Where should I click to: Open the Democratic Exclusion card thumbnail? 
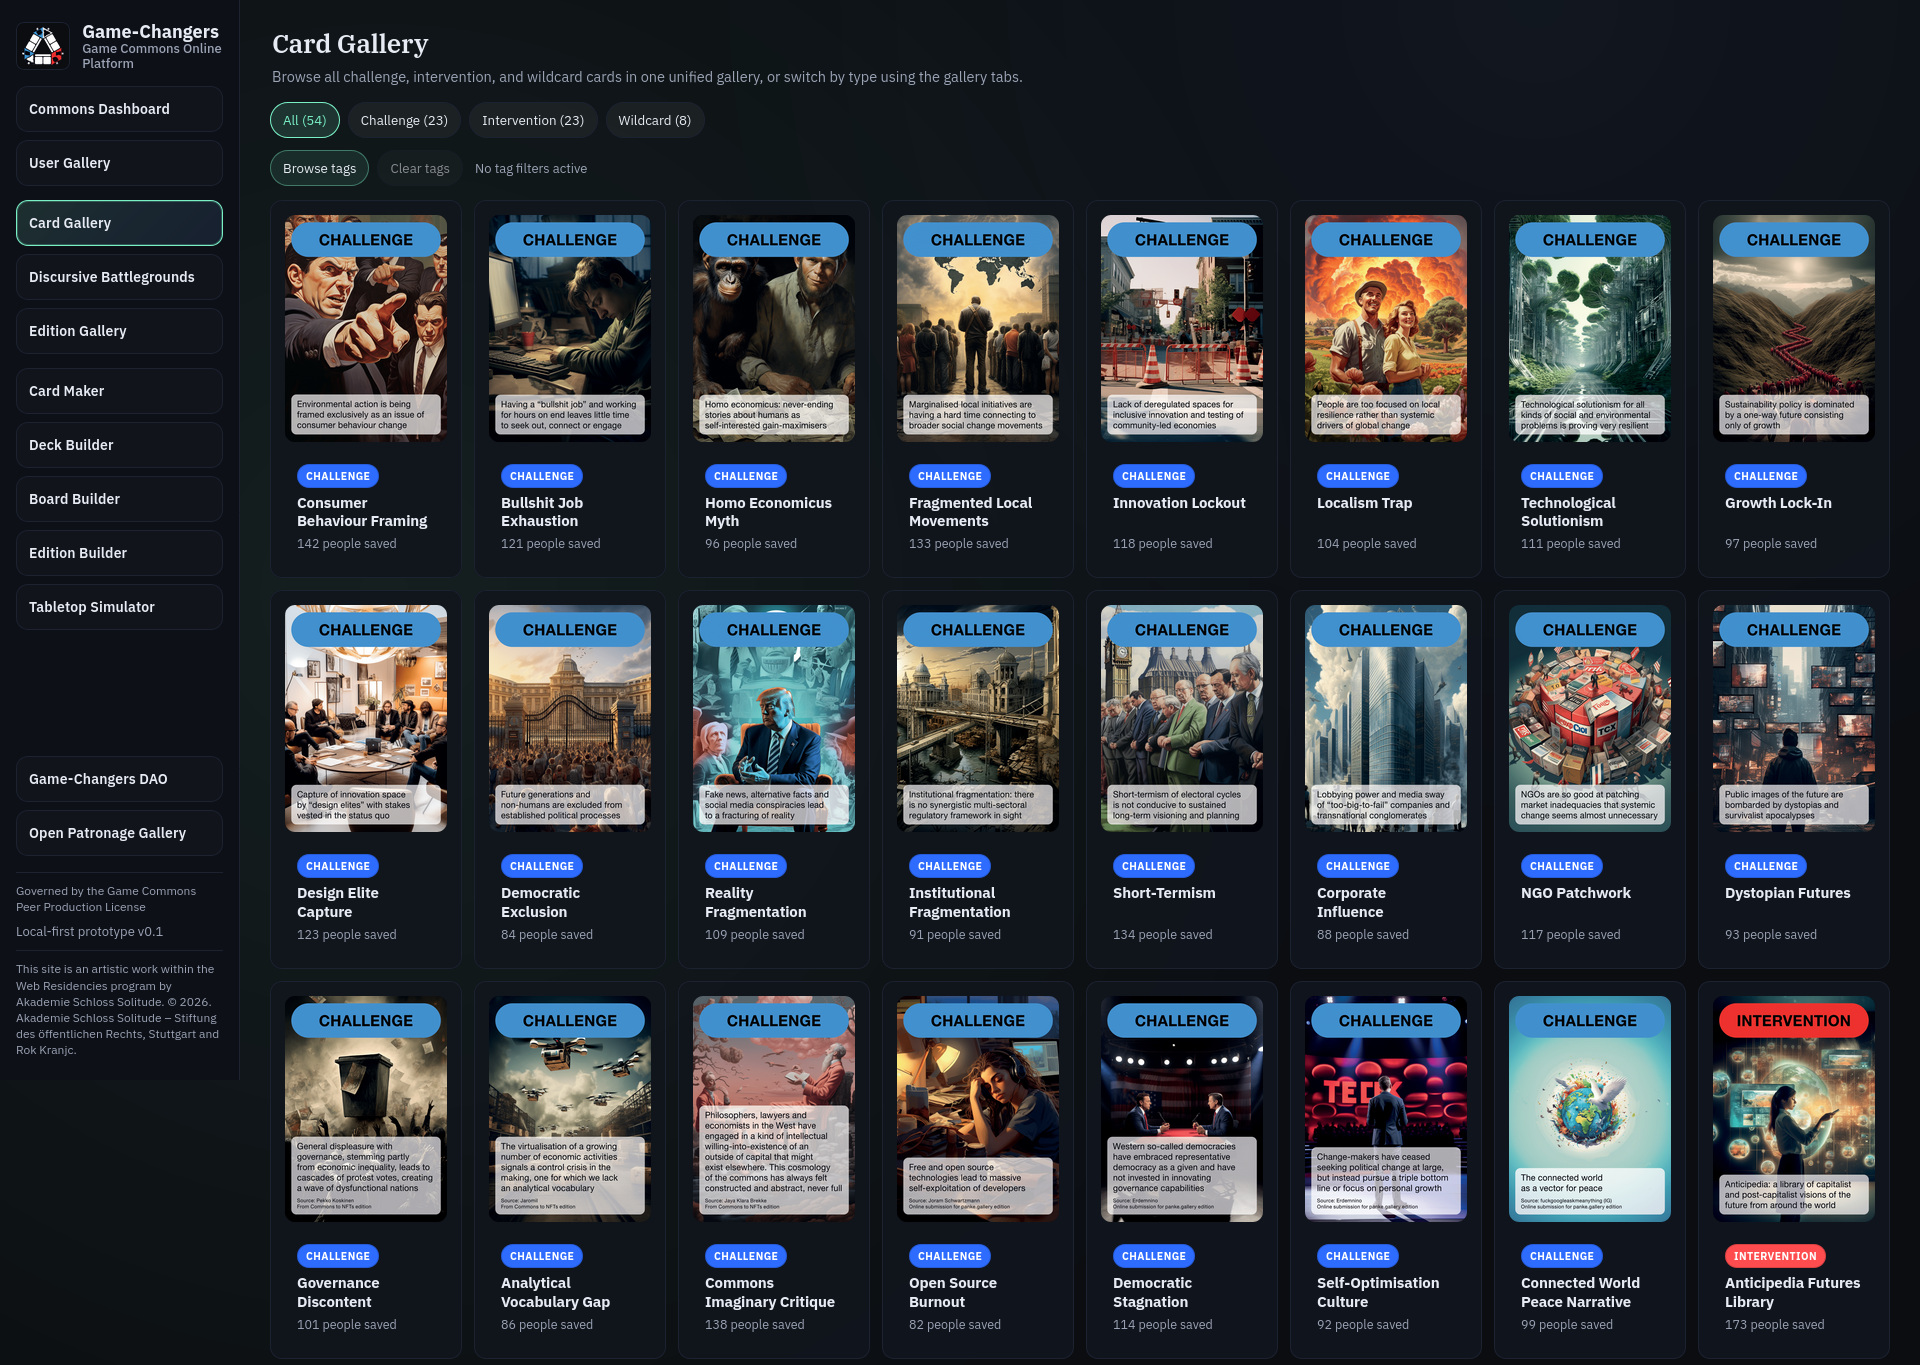pyautogui.click(x=570, y=718)
